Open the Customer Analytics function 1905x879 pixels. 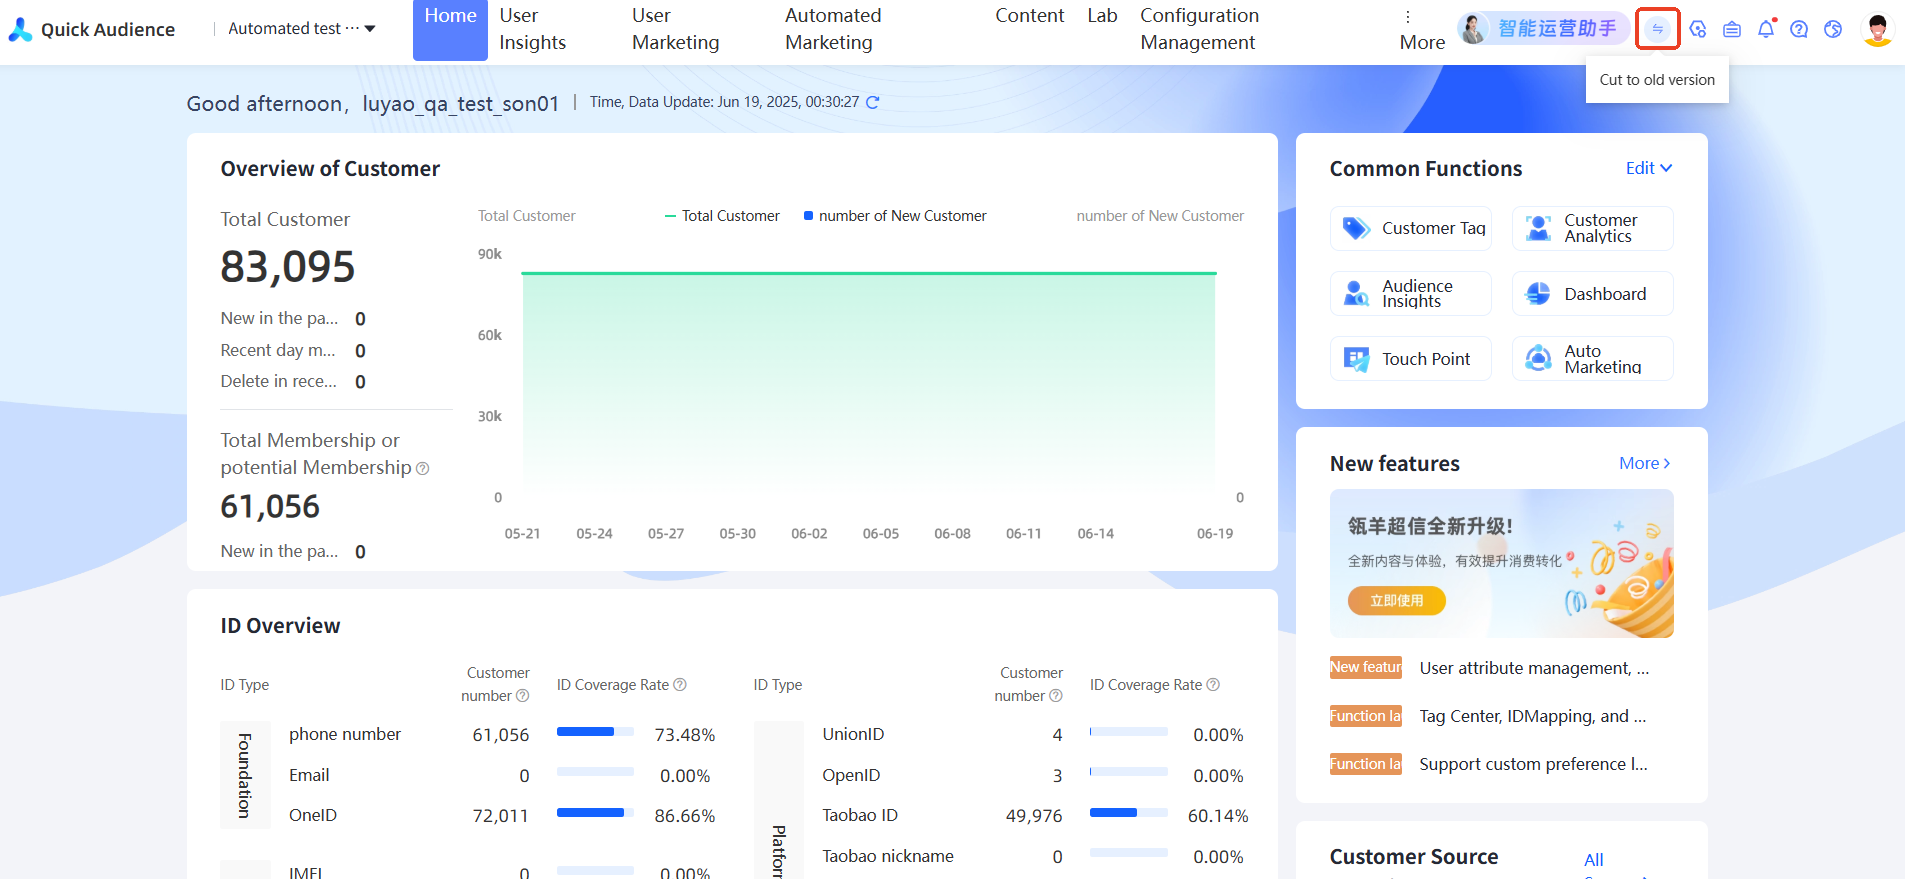tap(1593, 228)
